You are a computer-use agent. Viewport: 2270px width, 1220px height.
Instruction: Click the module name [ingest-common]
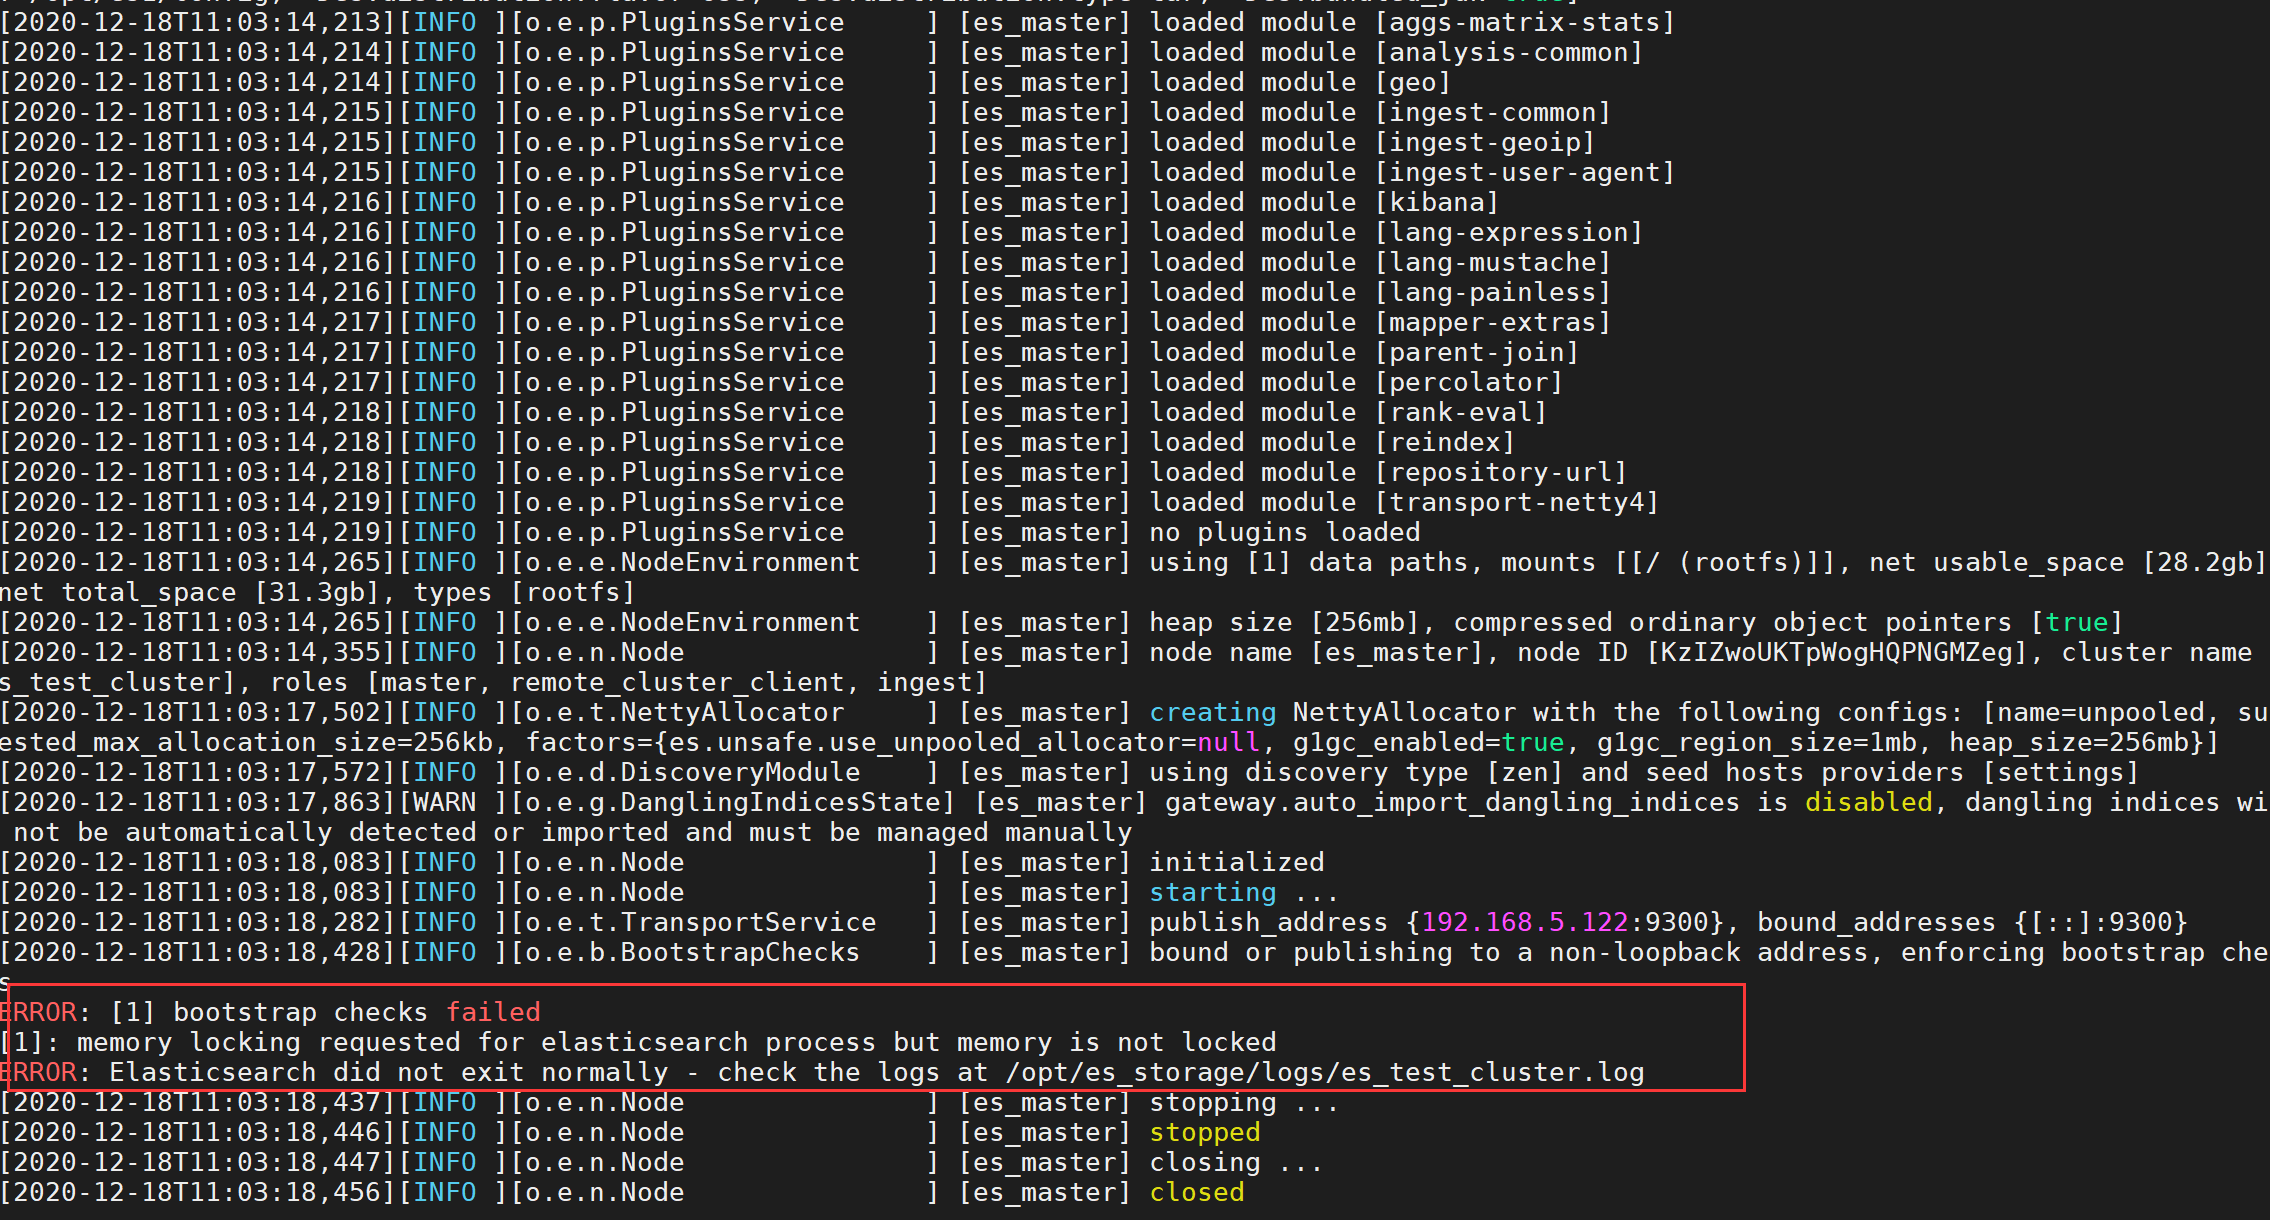(x=1493, y=112)
